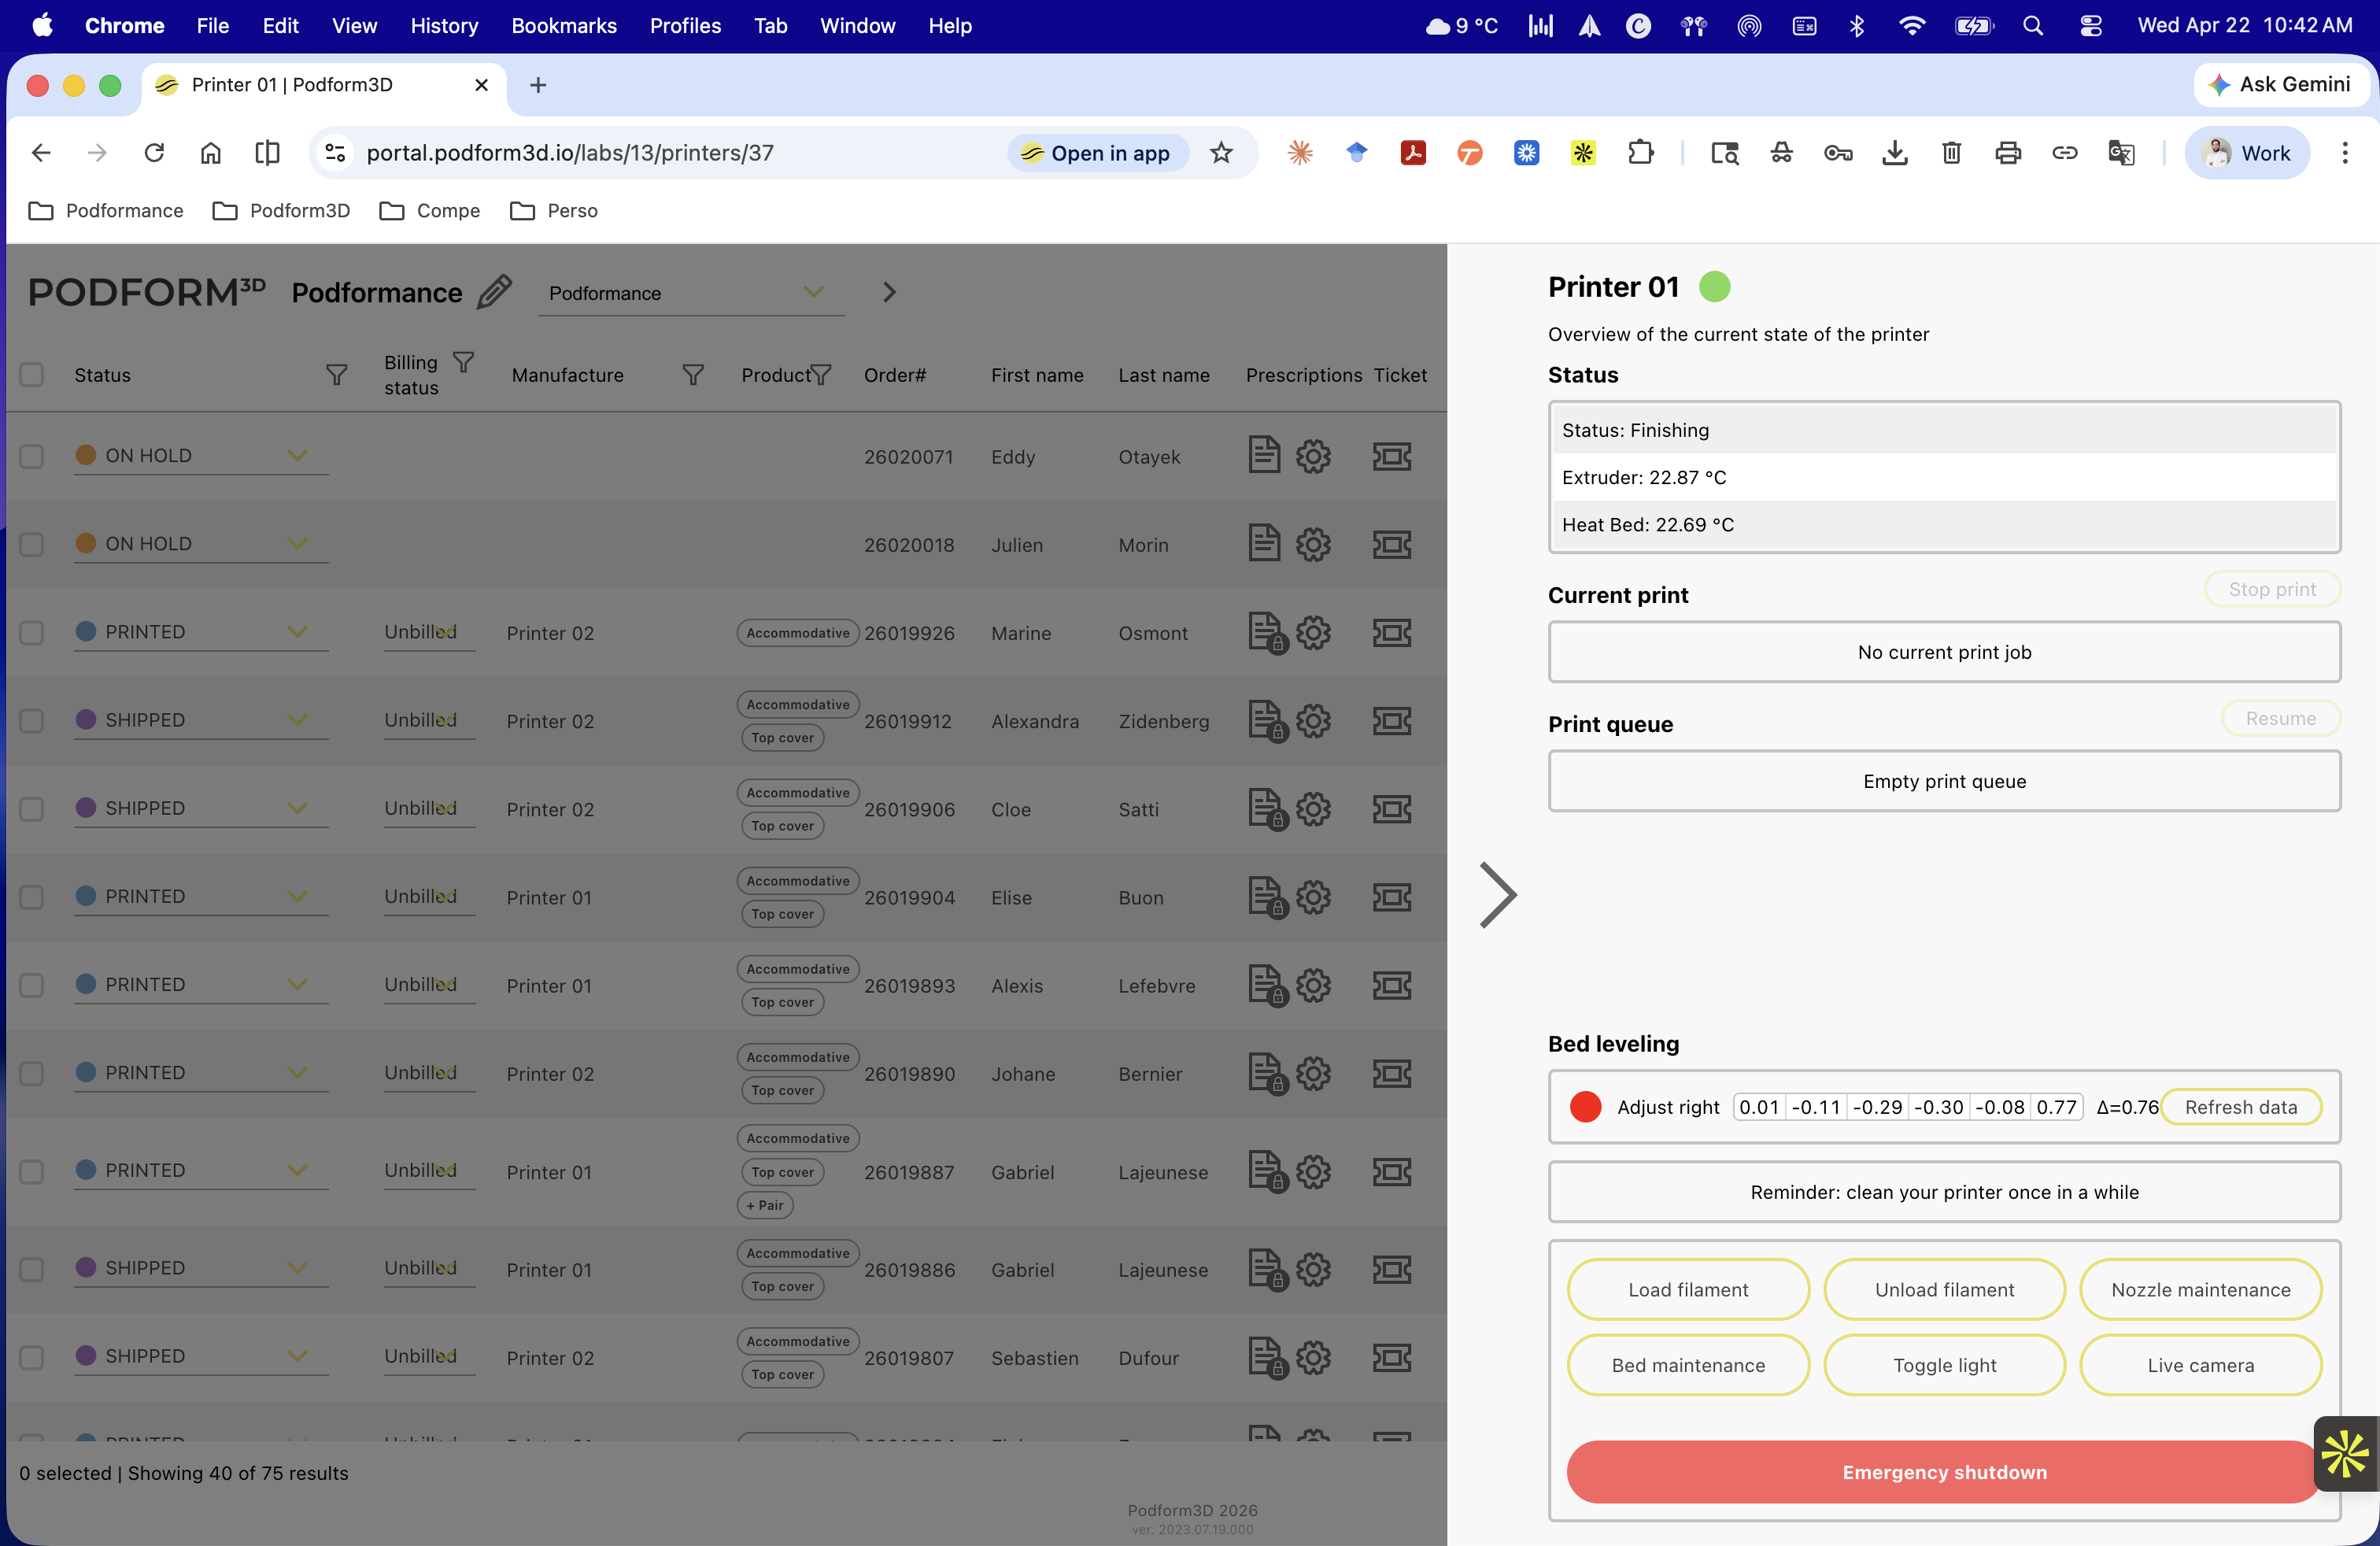Open settings gear for Julien Morin order
The width and height of the screenshot is (2380, 1546).
[1313, 544]
